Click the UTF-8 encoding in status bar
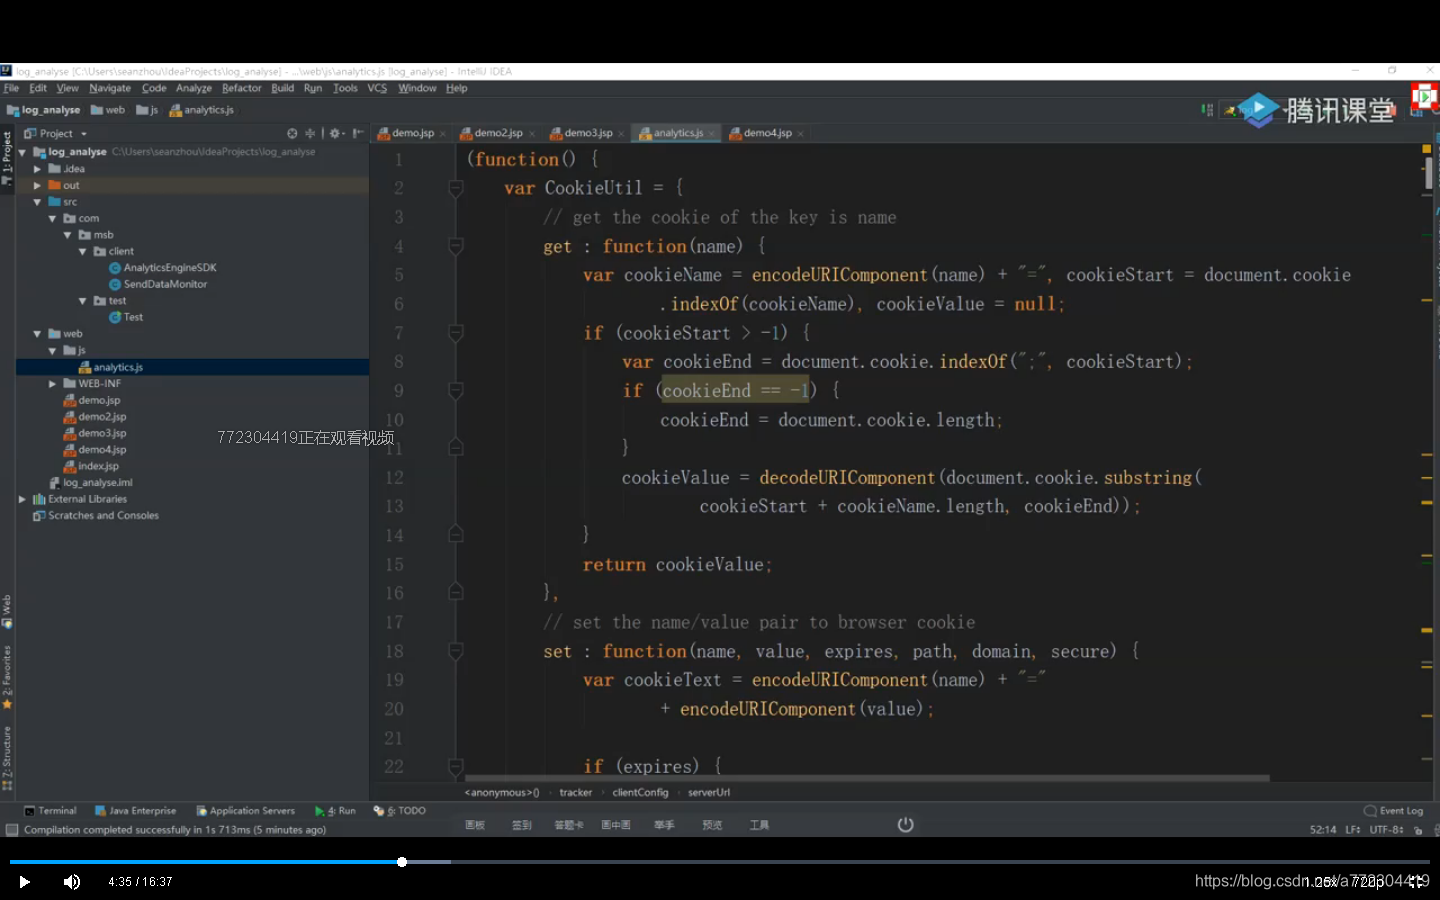 pos(1387,830)
